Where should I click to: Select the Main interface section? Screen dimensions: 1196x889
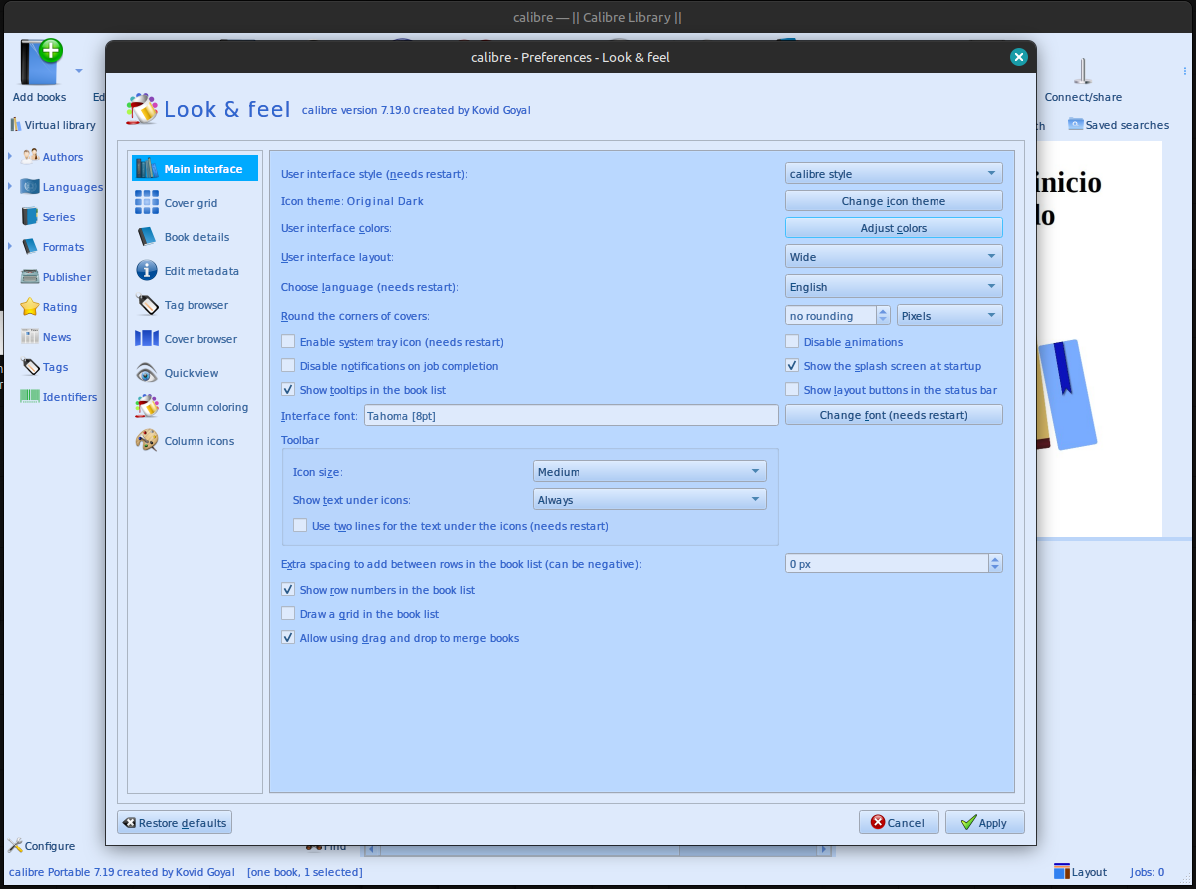tap(195, 168)
